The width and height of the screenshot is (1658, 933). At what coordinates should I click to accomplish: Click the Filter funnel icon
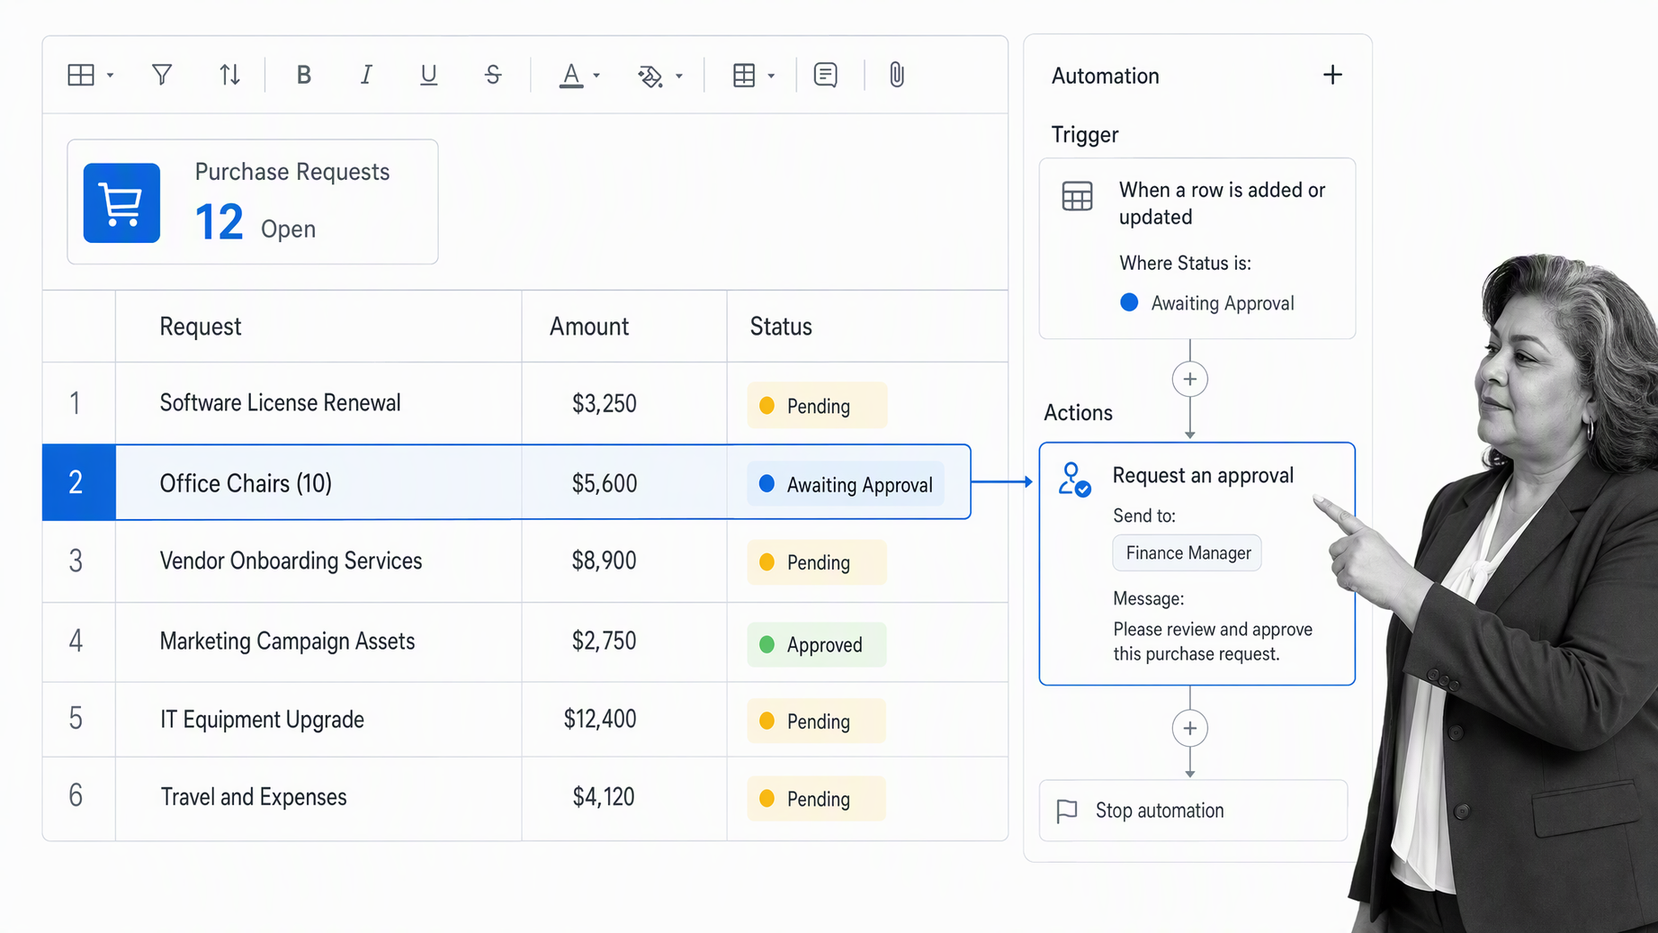coord(162,75)
